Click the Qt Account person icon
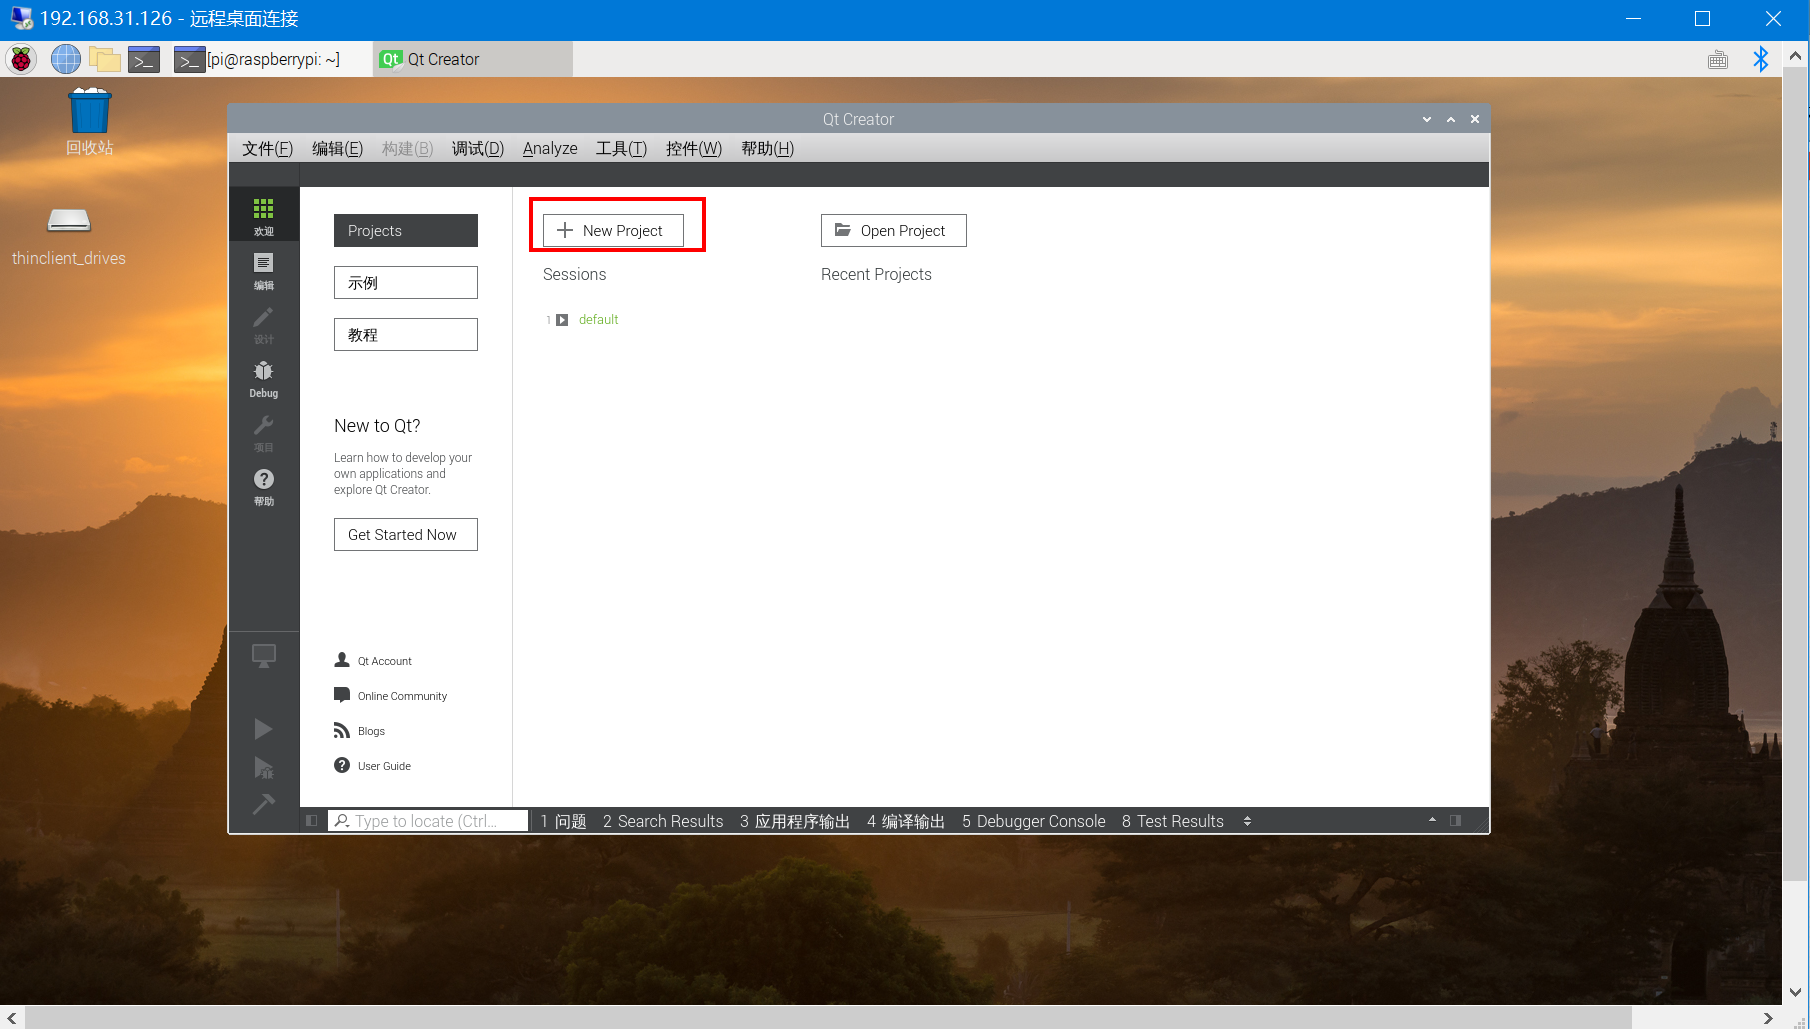The image size is (1810, 1029). [x=342, y=660]
